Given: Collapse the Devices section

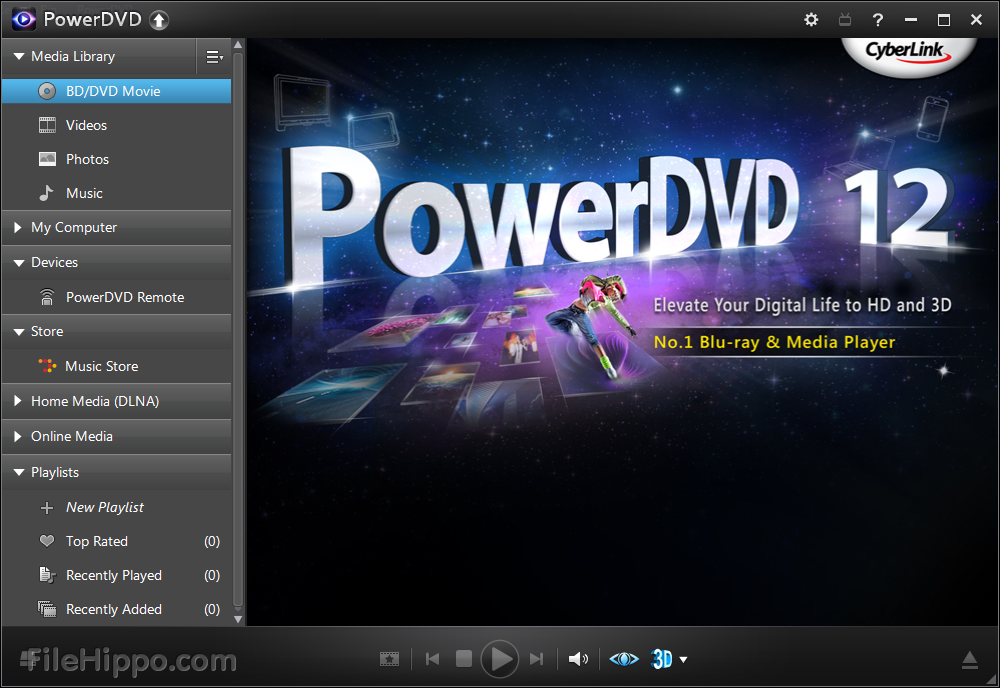Looking at the screenshot, I should (19, 263).
